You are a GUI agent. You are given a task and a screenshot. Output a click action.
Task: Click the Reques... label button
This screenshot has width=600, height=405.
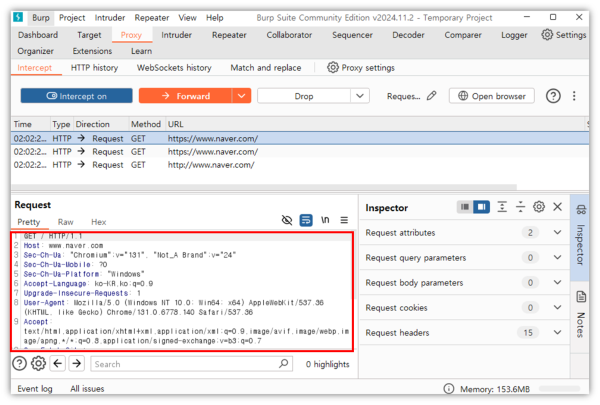click(x=403, y=96)
